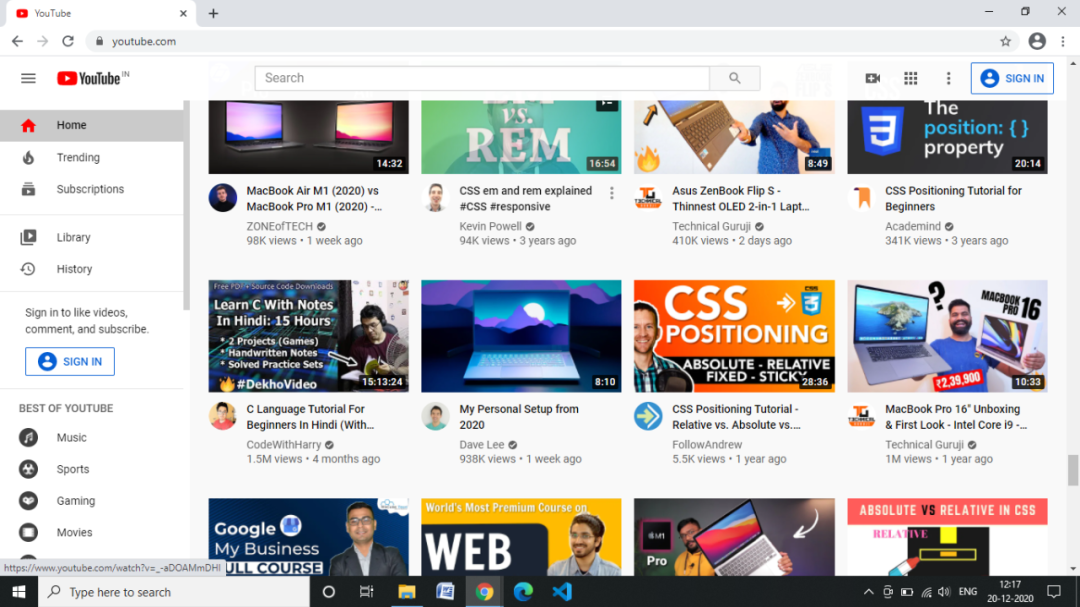Click the Dave Lee channel name
This screenshot has height=607, width=1080.
coord(482,444)
